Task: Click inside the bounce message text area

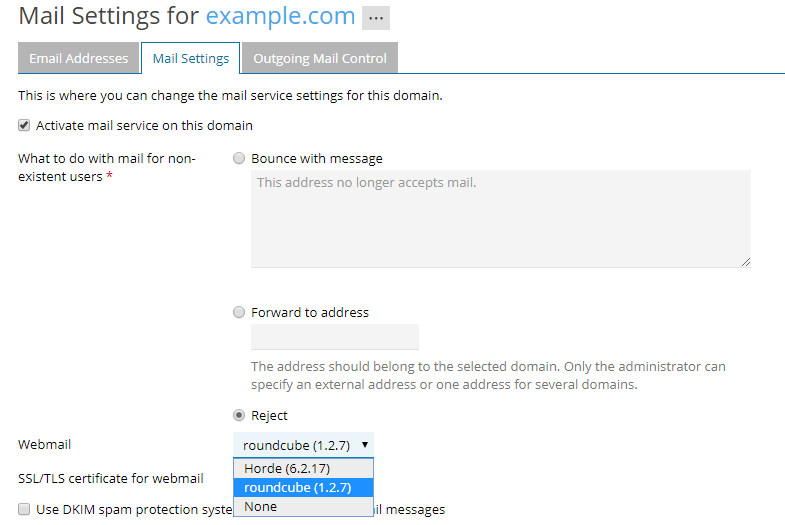Action: [500, 218]
